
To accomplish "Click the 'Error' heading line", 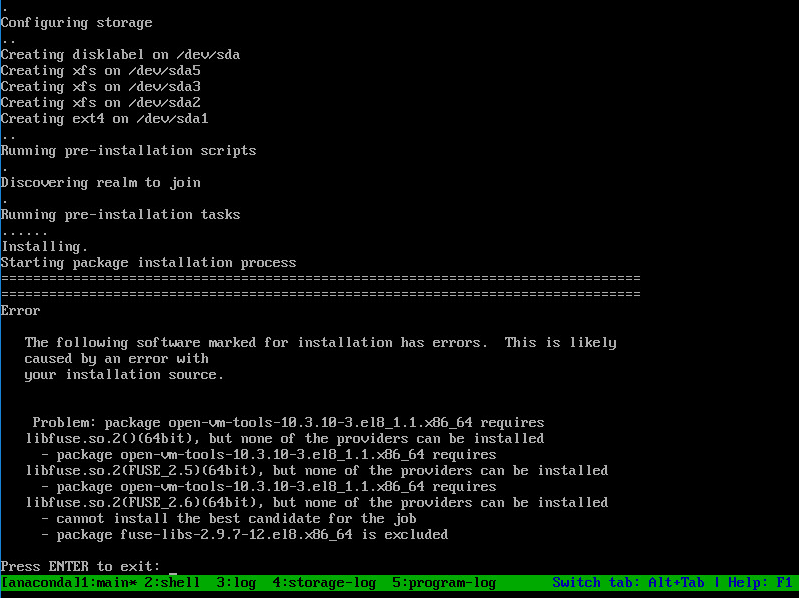I will 20,310.
